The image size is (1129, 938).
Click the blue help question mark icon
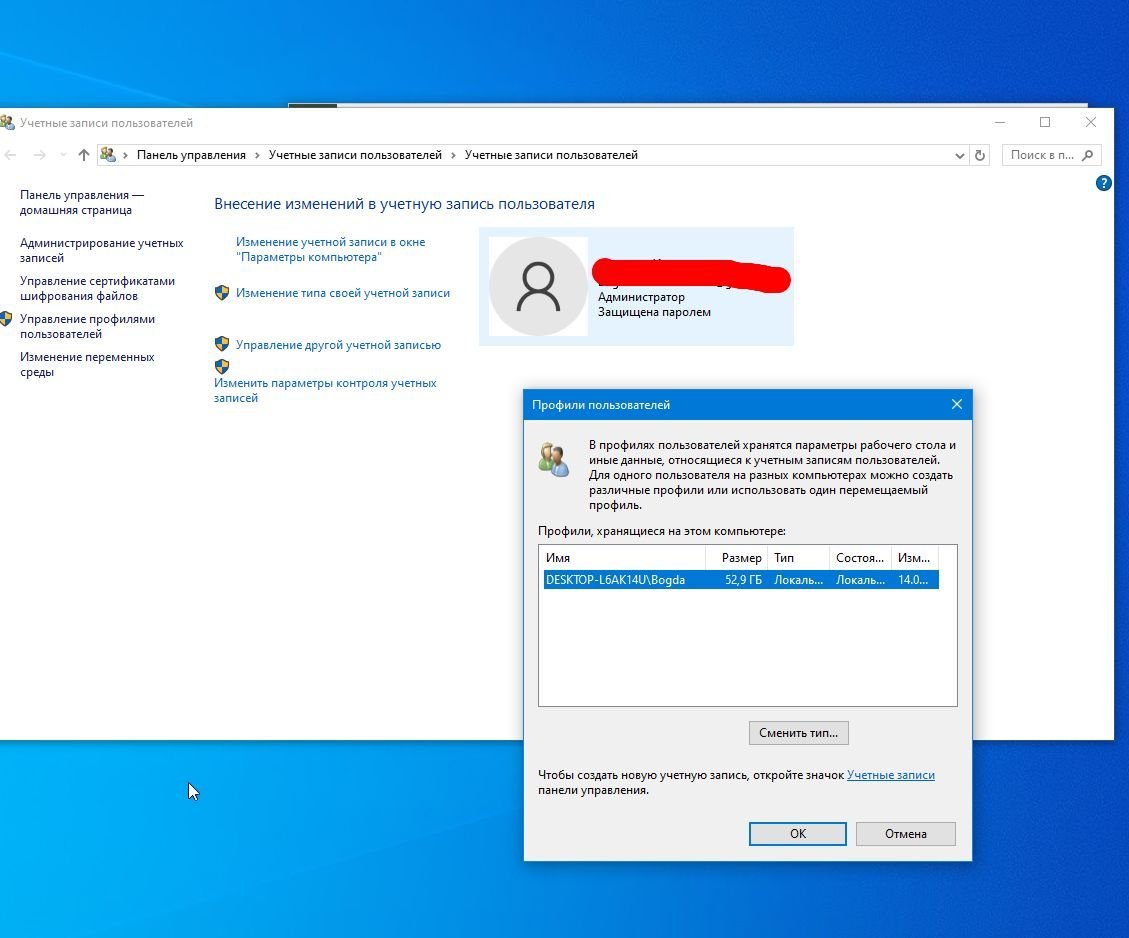click(x=1103, y=183)
